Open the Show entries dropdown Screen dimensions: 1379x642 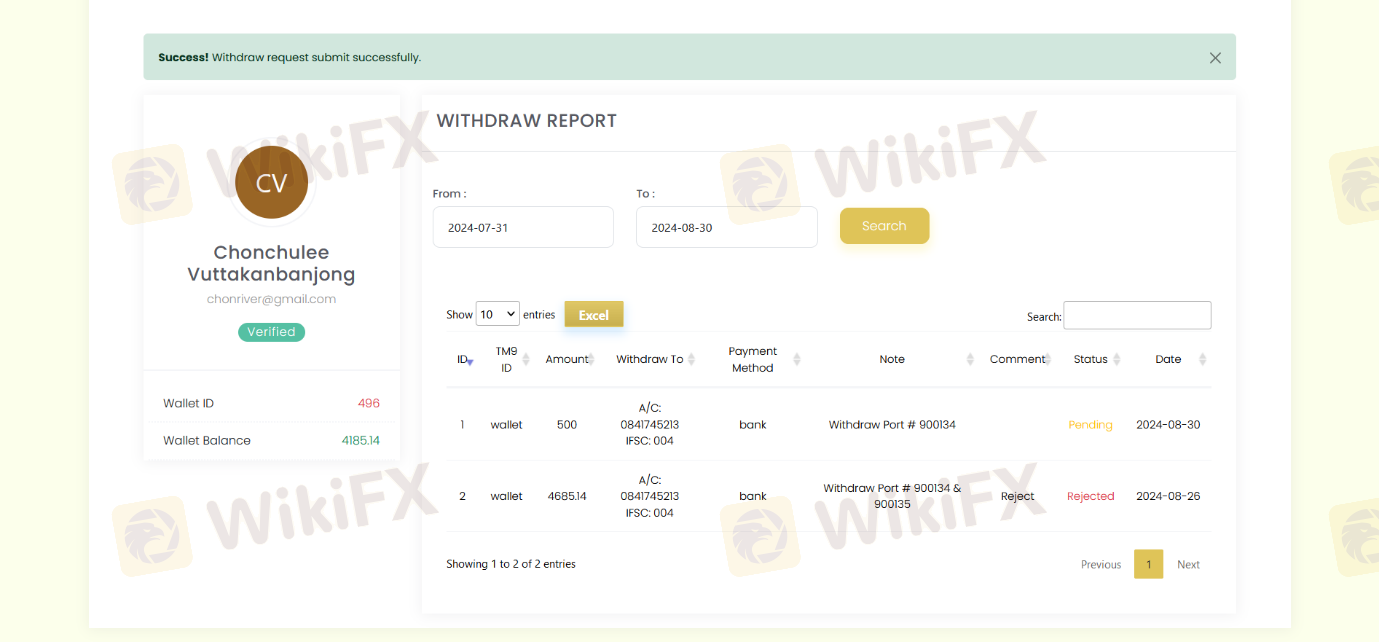(497, 314)
